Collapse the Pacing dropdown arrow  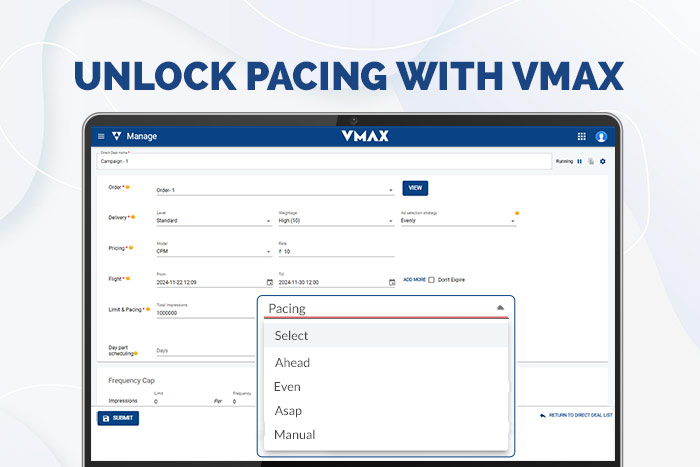pos(500,308)
